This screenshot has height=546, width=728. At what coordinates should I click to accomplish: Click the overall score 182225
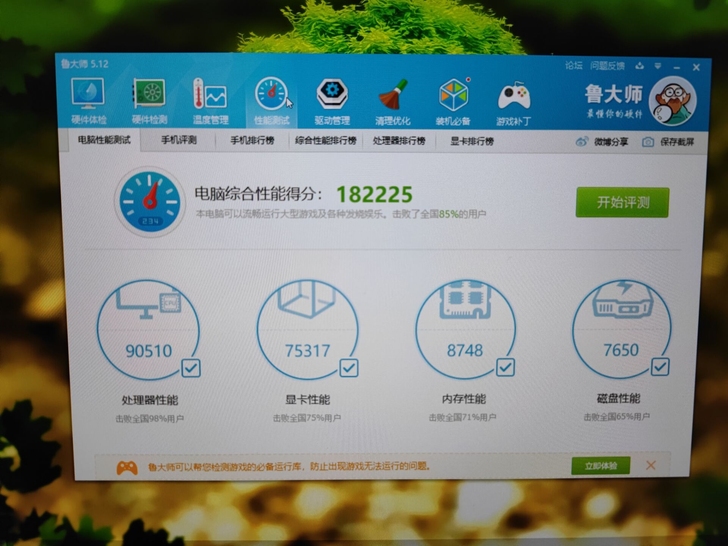pos(374,195)
